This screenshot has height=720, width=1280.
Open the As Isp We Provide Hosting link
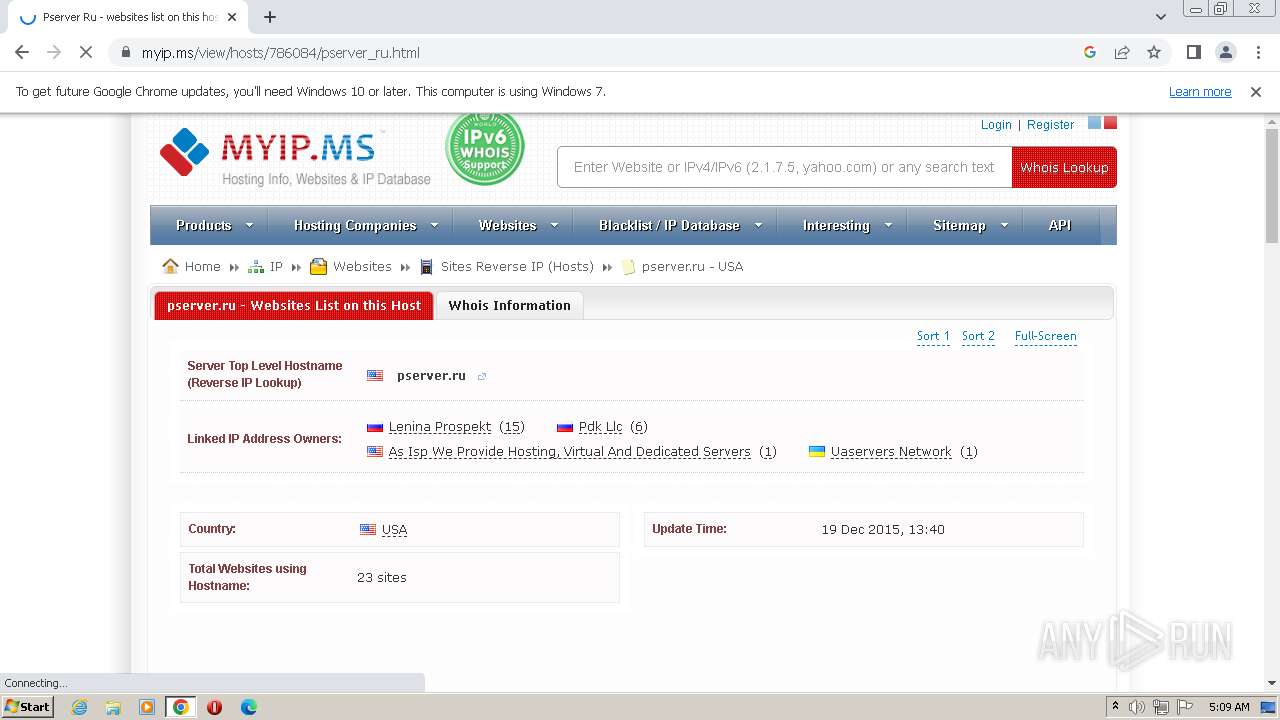pyautogui.click(x=570, y=452)
